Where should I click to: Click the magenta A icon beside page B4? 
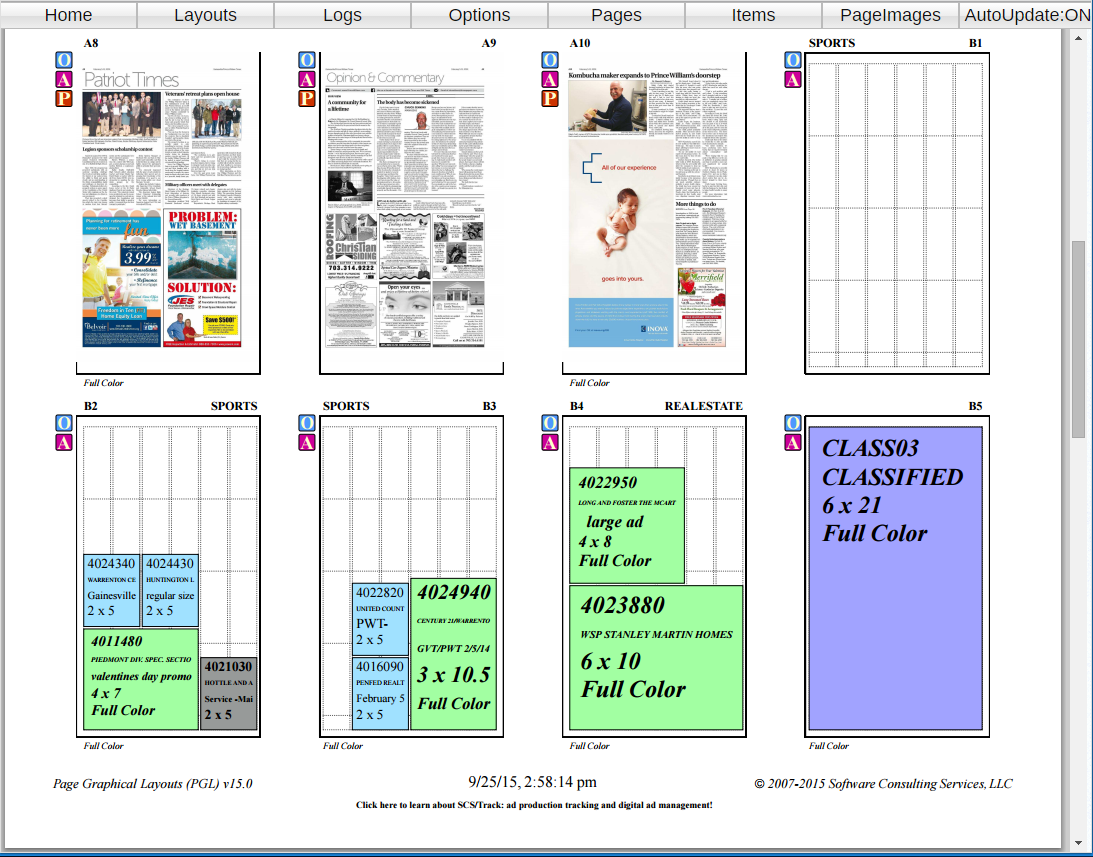point(550,442)
